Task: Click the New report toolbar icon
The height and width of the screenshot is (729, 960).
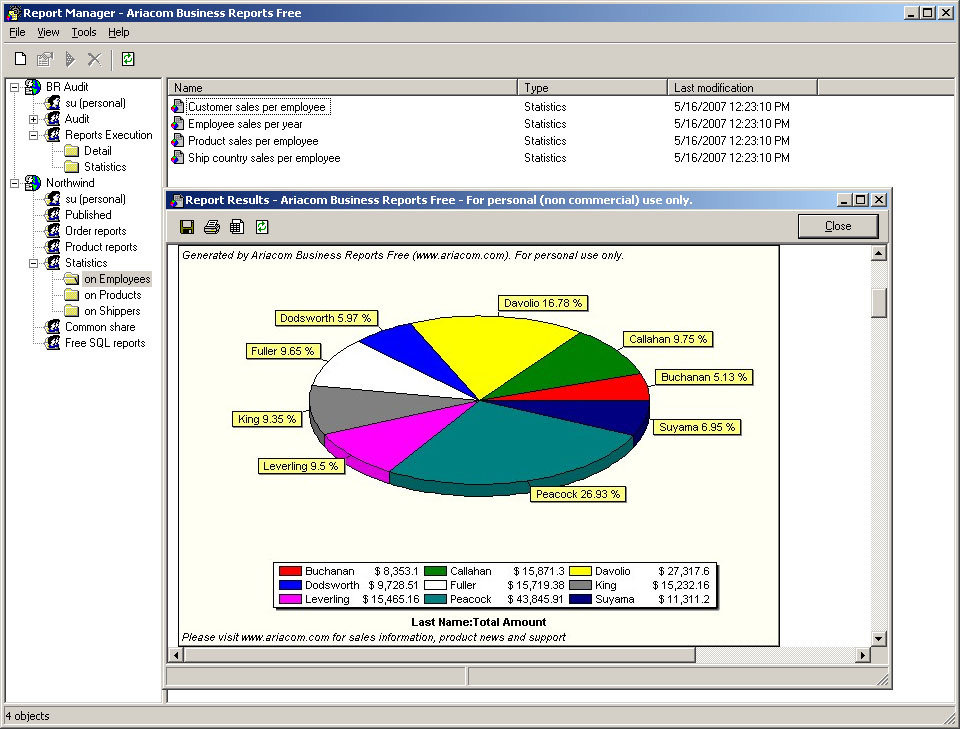Action: (x=20, y=59)
